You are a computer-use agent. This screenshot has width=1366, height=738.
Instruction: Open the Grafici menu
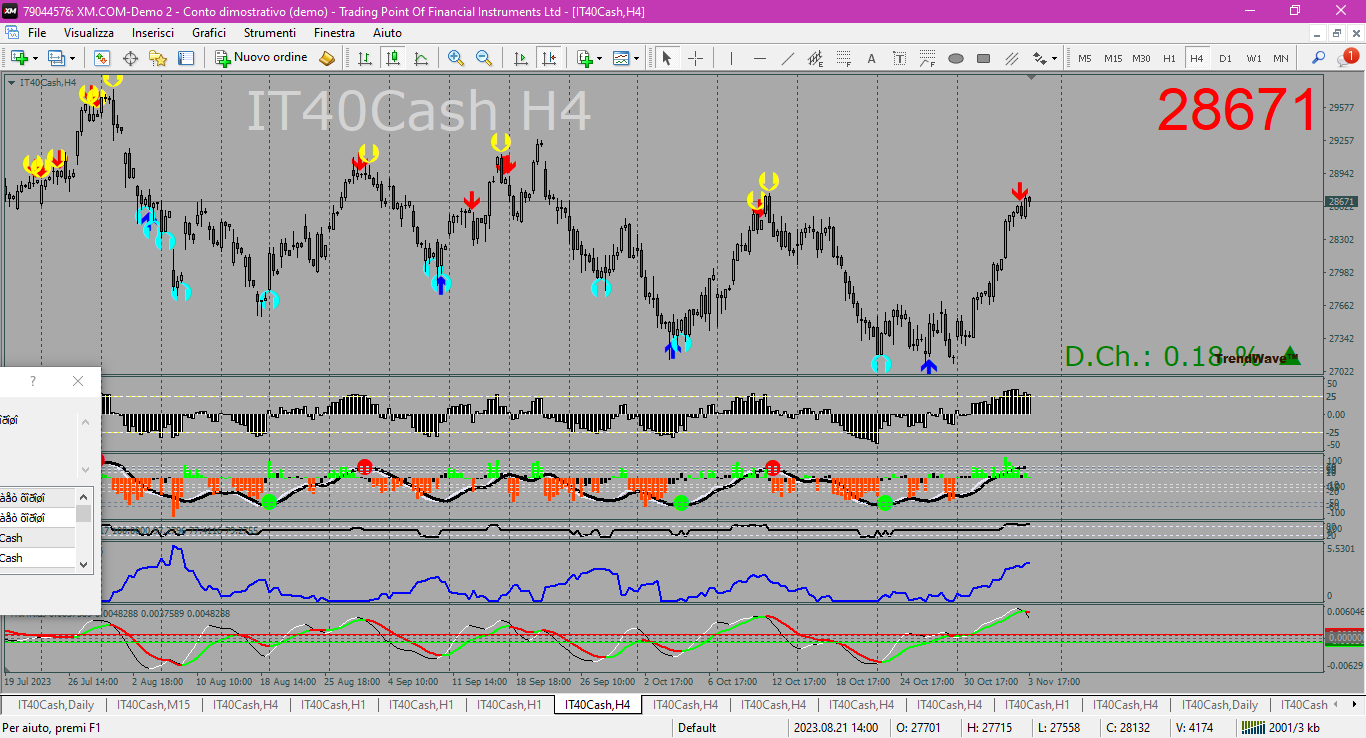coord(209,32)
